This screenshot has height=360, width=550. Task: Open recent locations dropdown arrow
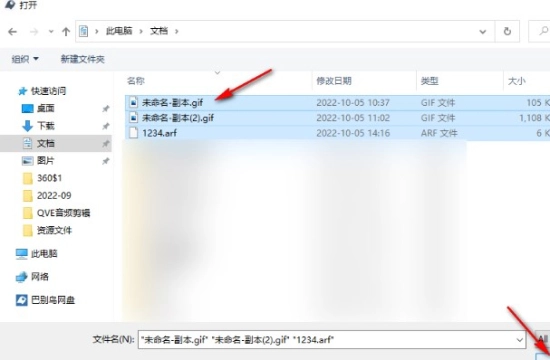coord(51,32)
